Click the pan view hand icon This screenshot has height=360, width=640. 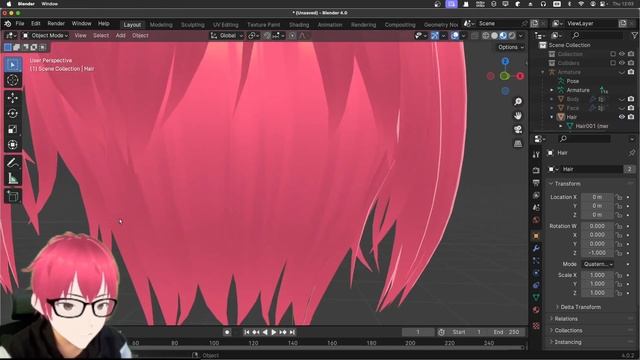pyautogui.click(x=518, y=116)
